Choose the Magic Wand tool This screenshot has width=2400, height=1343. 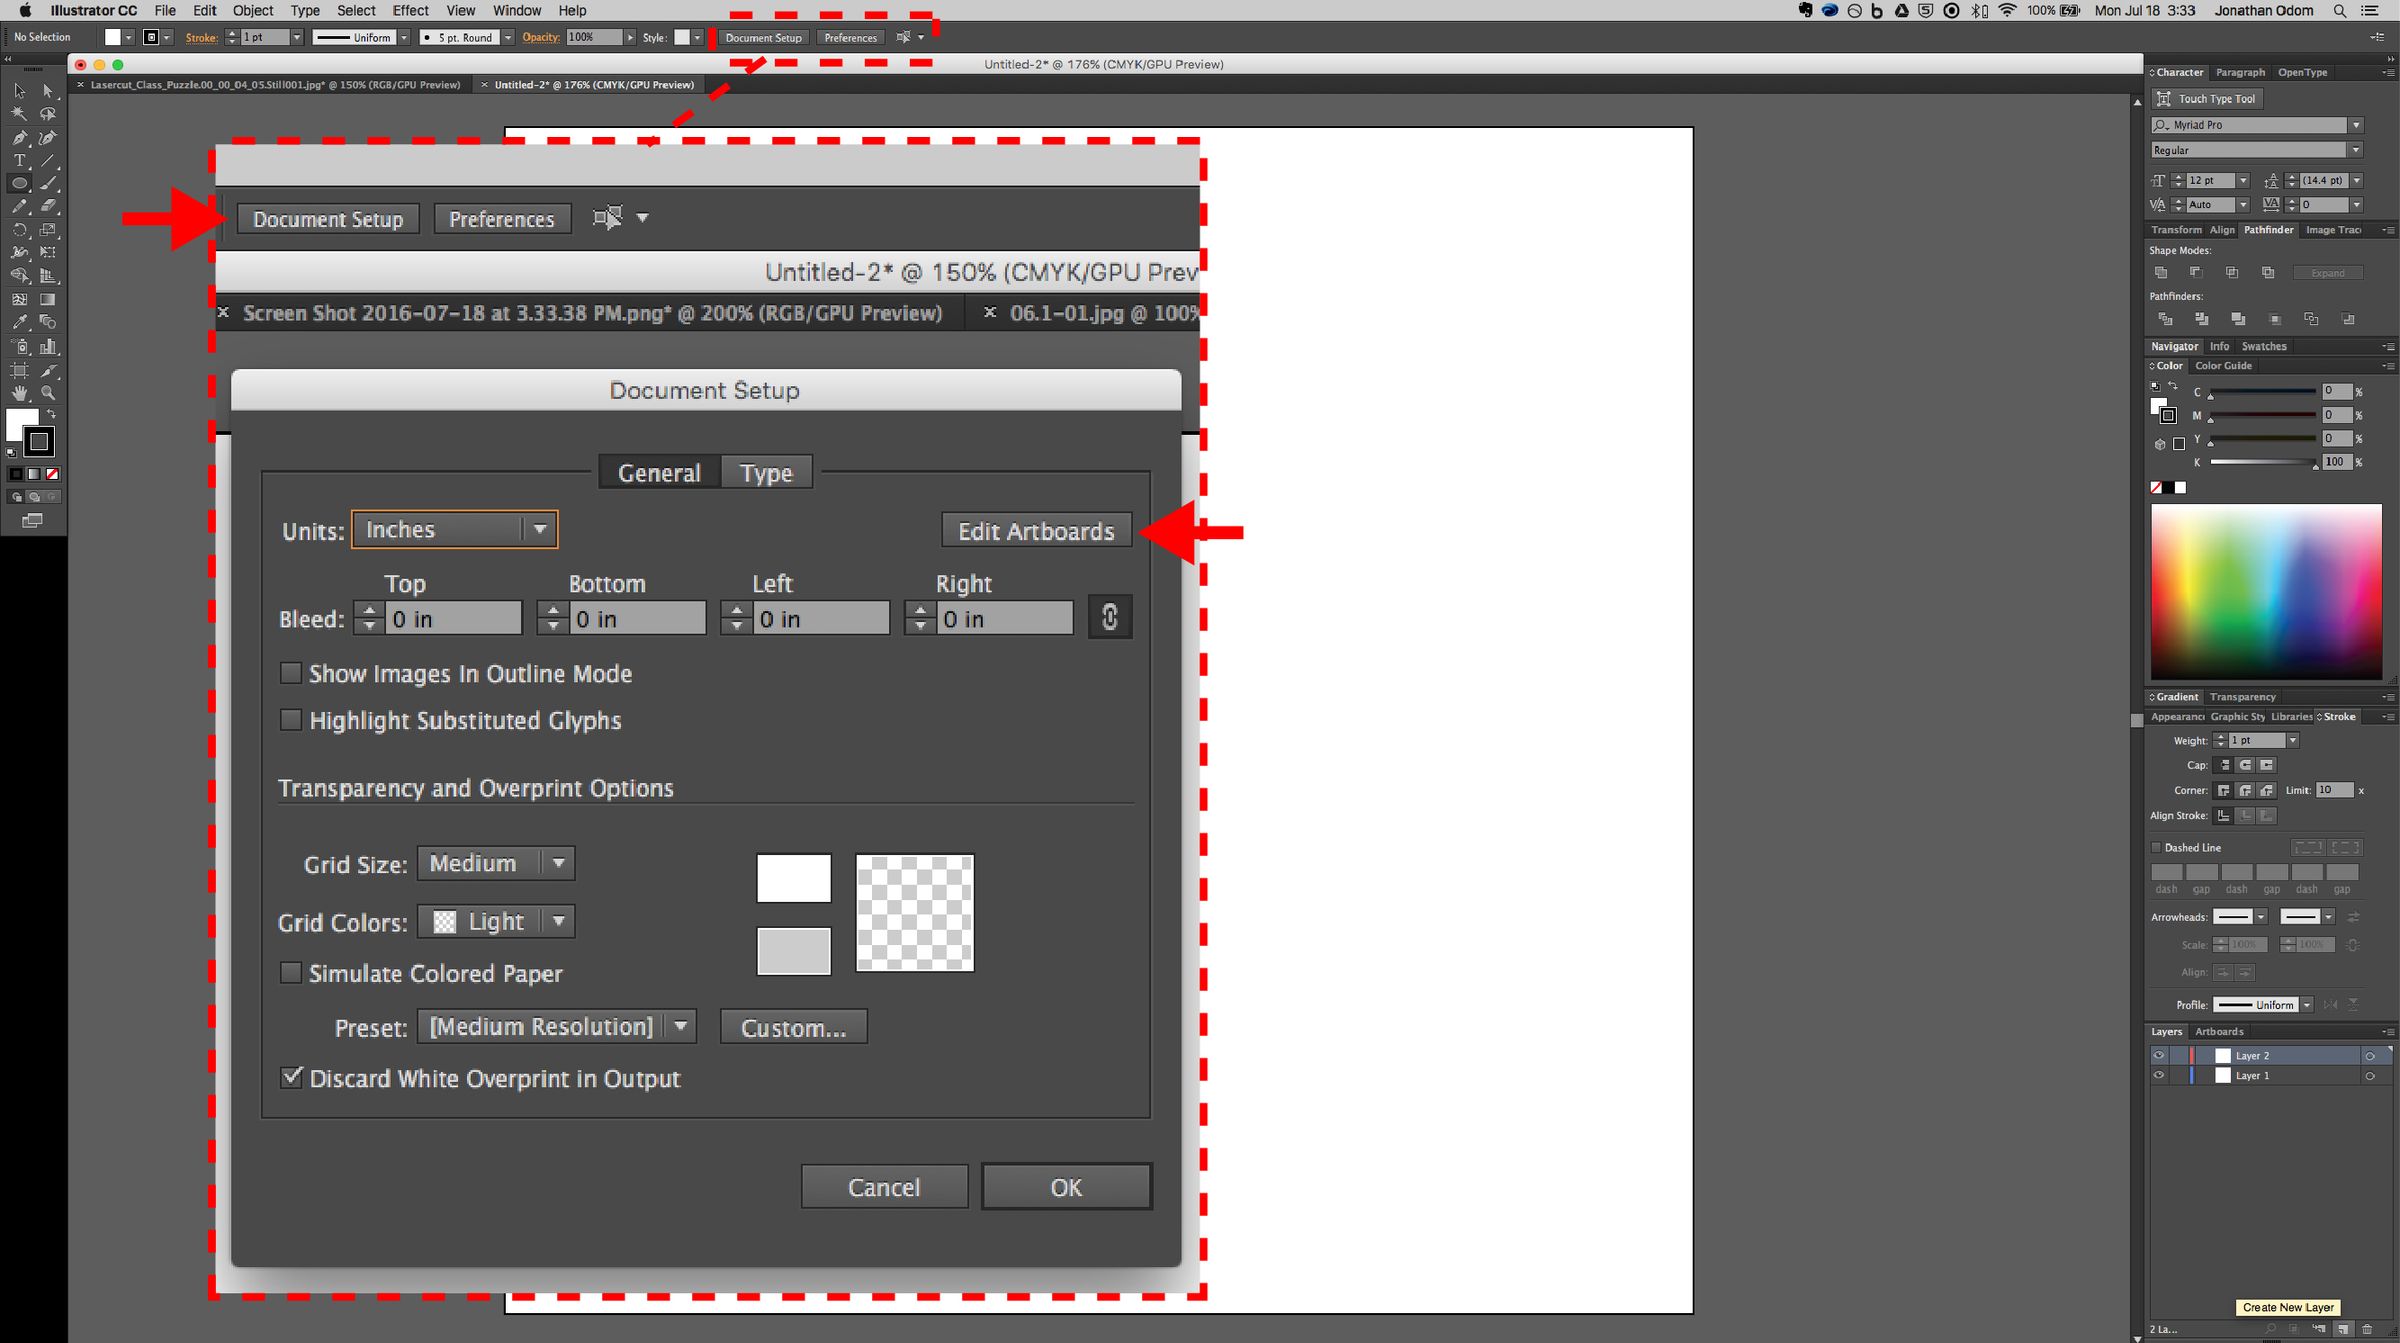[x=19, y=114]
